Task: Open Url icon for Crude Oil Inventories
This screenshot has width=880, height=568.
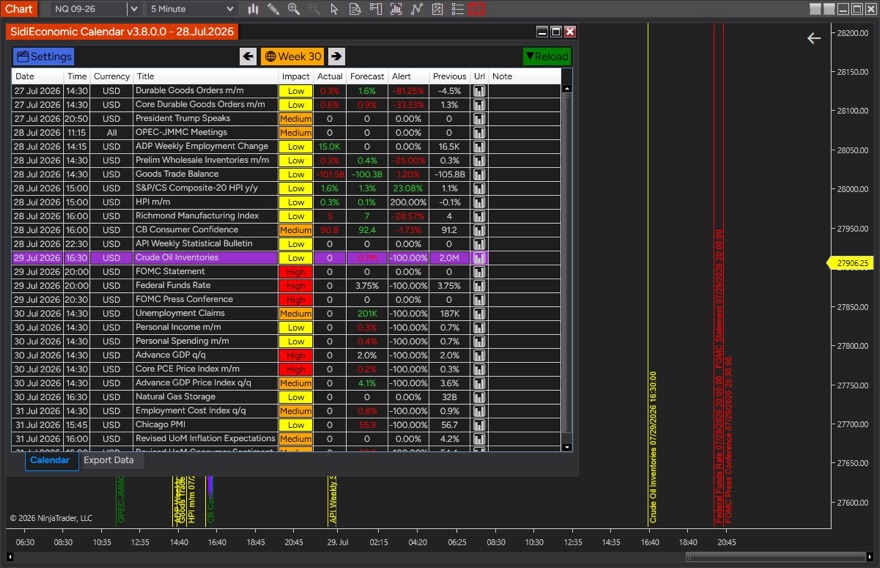Action: click(479, 258)
